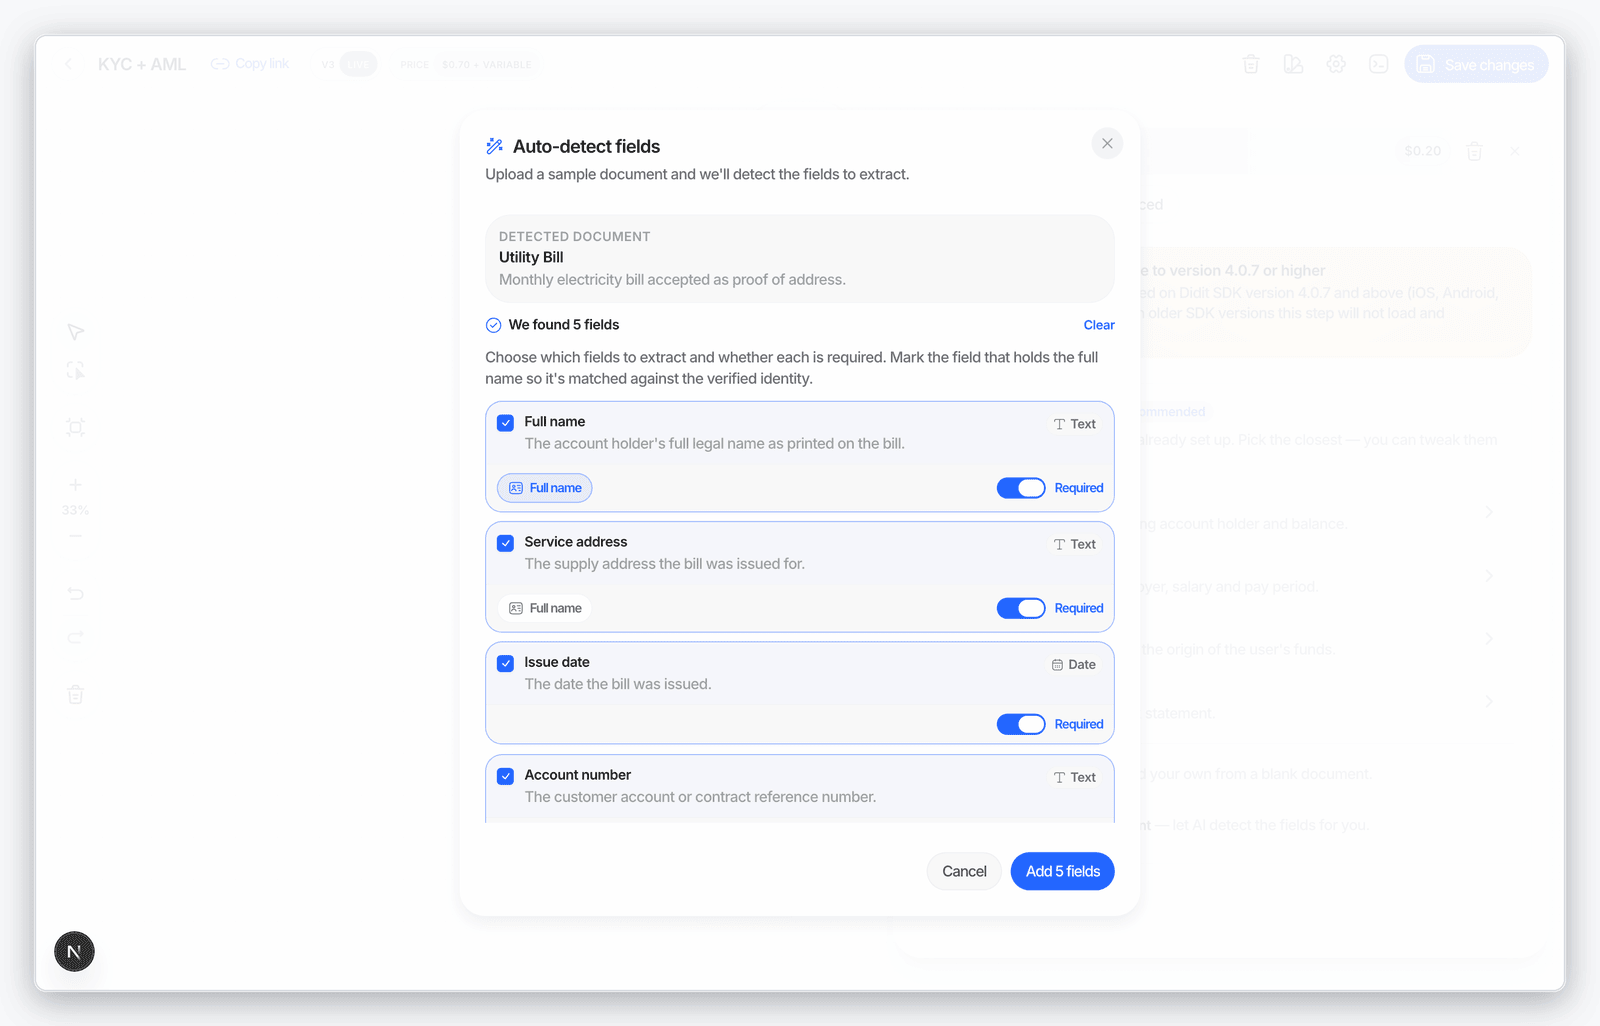
Task: Click the $0.20 price badge in side panel
Action: (x=1423, y=151)
